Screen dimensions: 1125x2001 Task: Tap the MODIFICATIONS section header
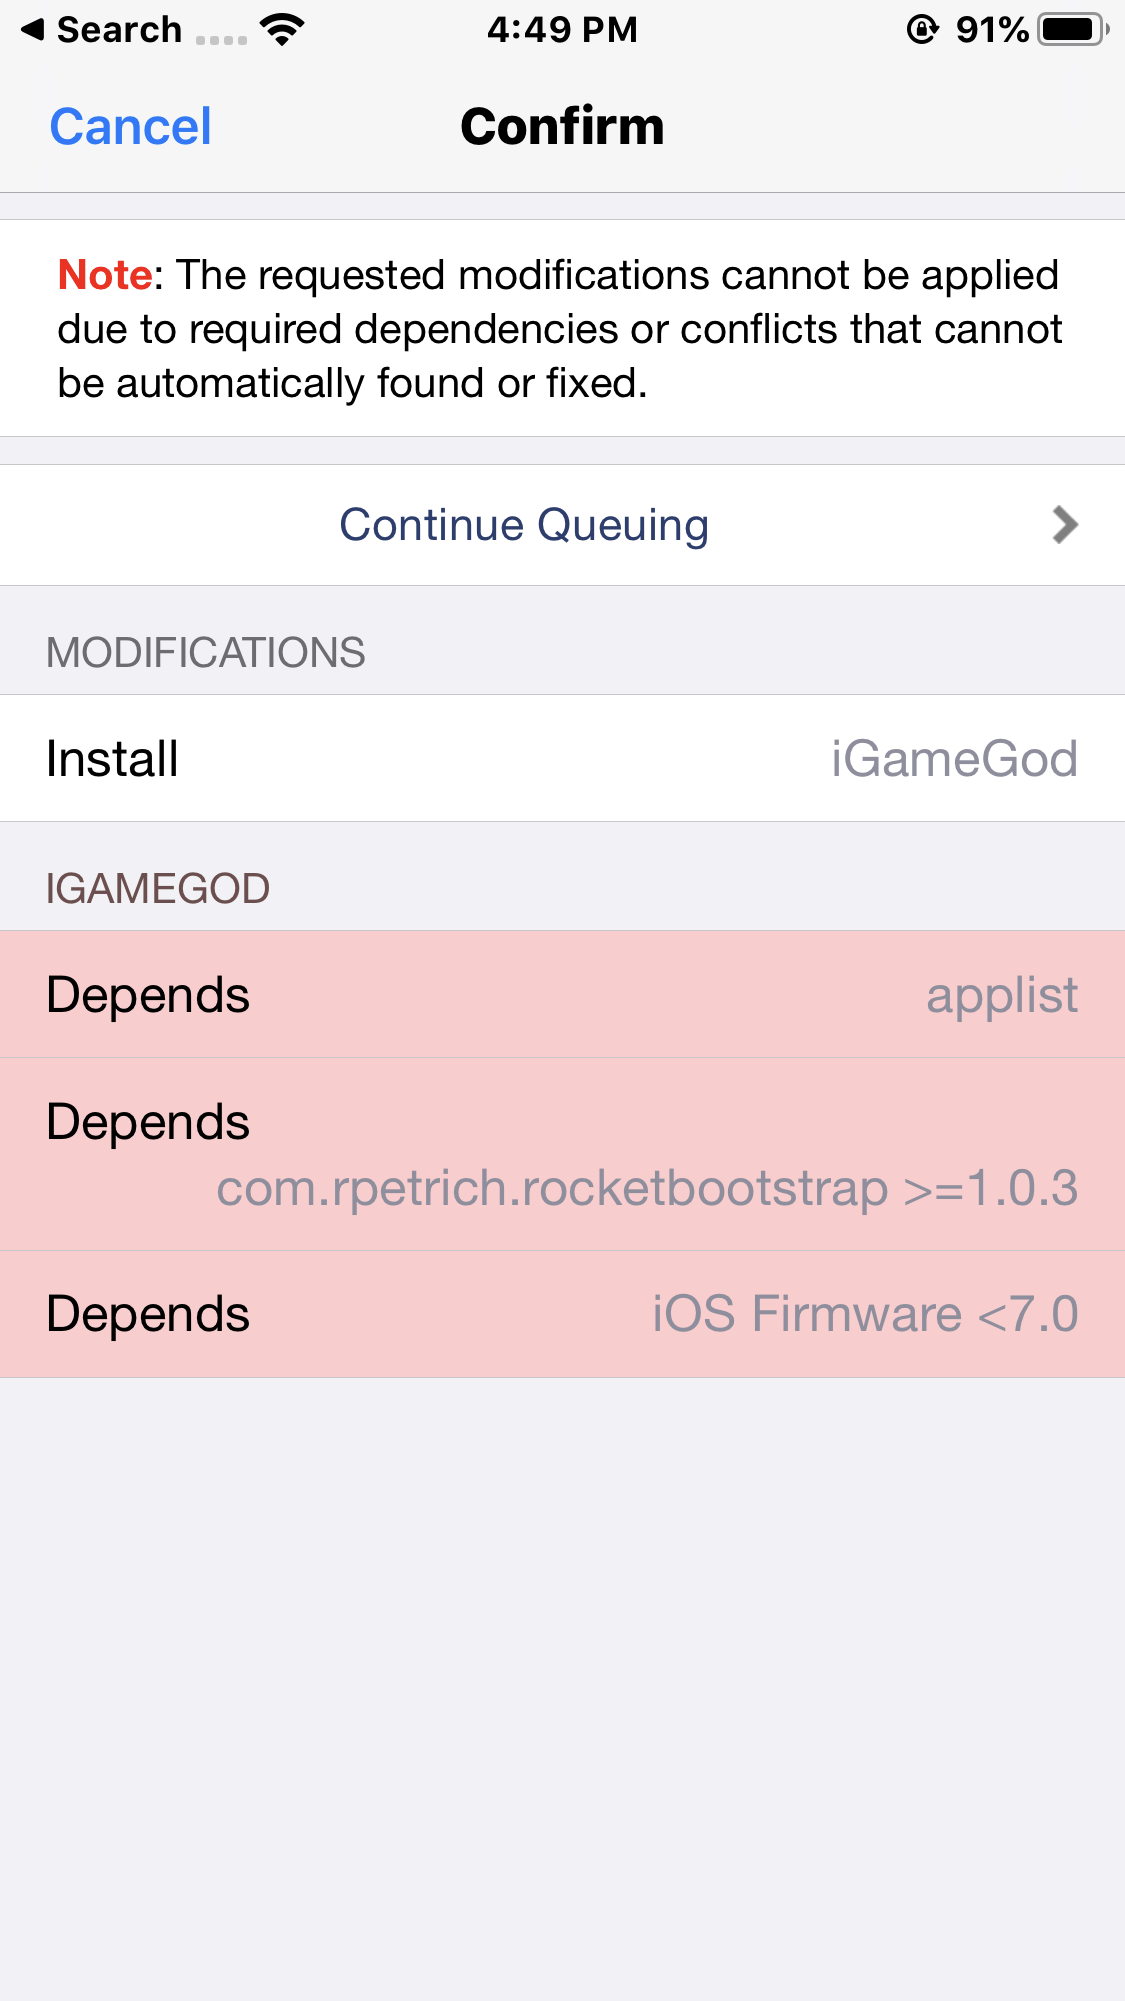pos(206,653)
